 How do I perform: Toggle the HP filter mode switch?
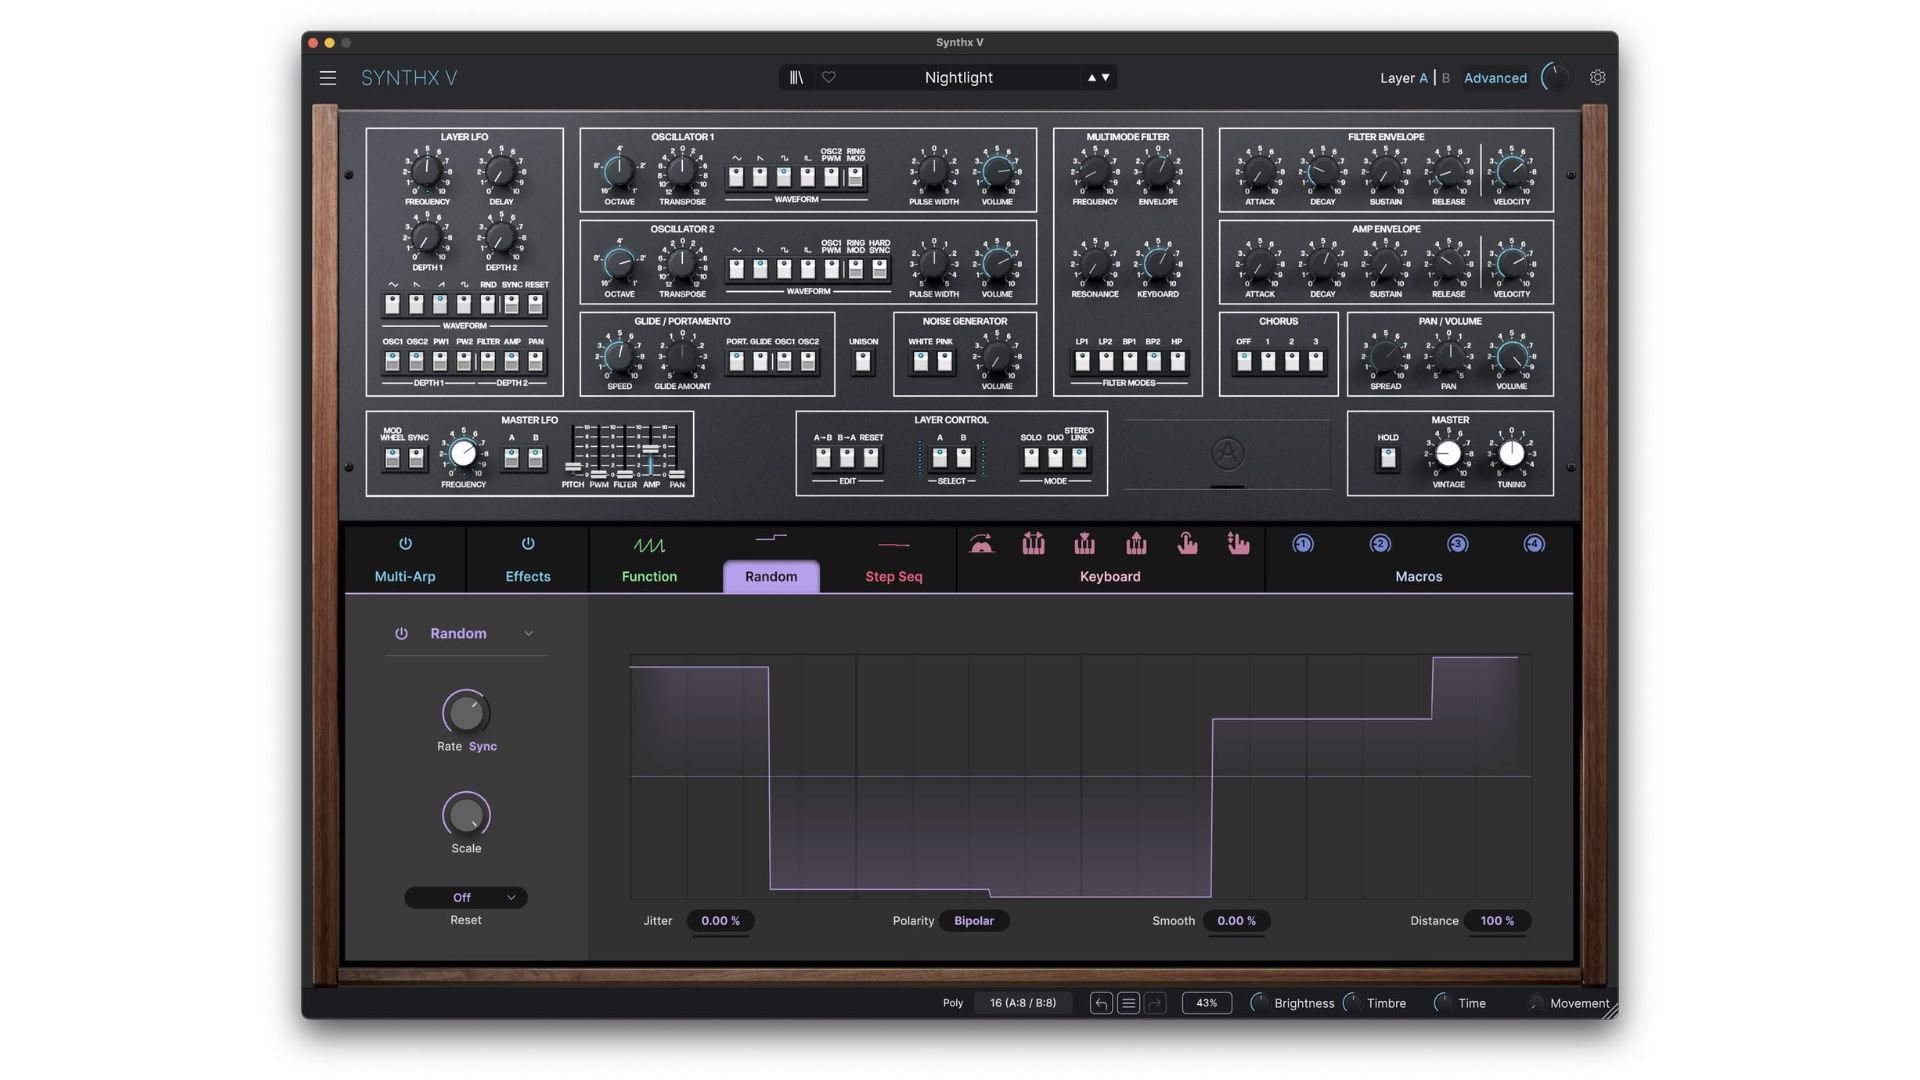coord(1177,361)
